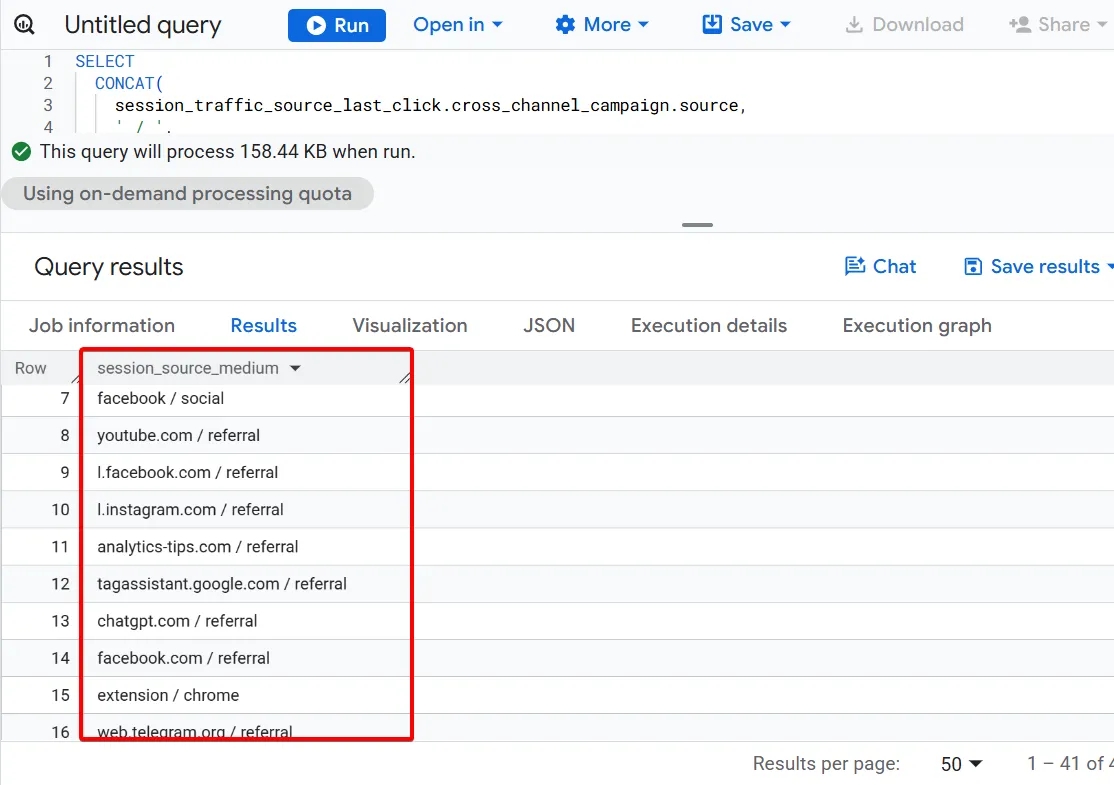
Task: Click the Download button
Action: tap(904, 25)
